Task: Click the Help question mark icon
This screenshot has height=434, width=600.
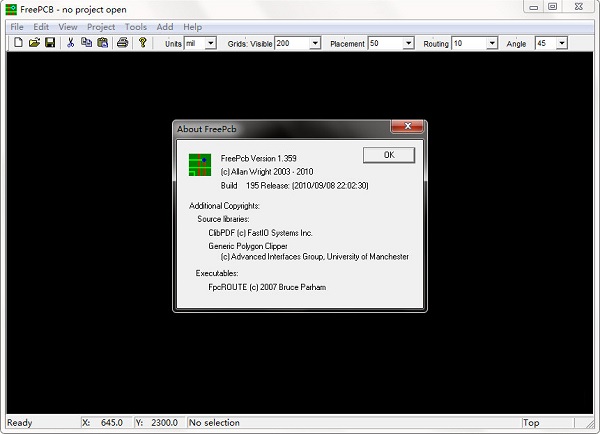Action: (143, 42)
